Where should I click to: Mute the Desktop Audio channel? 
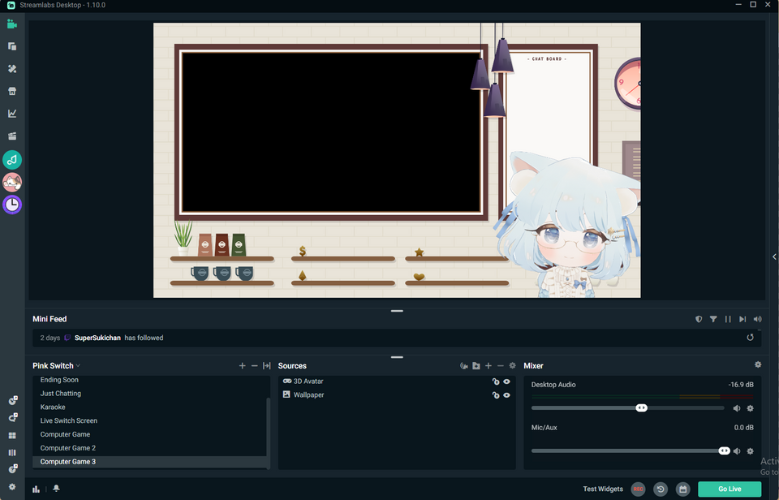click(736, 409)
